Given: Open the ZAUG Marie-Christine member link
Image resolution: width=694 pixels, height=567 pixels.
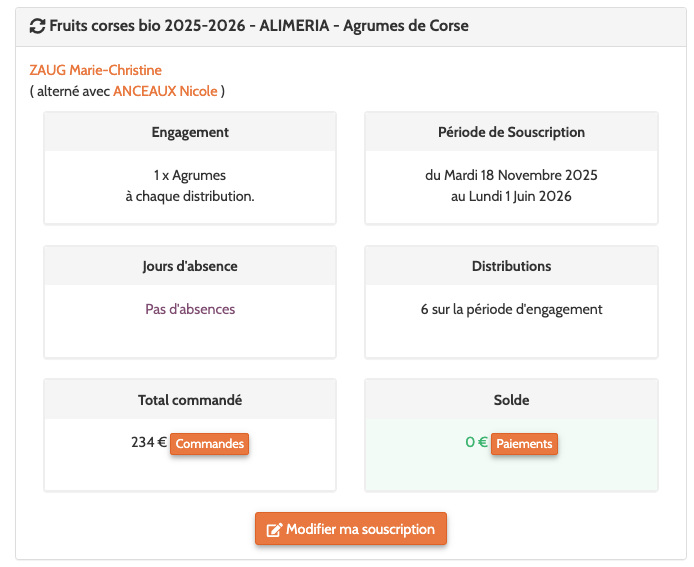Looking at the screenshot, I should 96,70.
